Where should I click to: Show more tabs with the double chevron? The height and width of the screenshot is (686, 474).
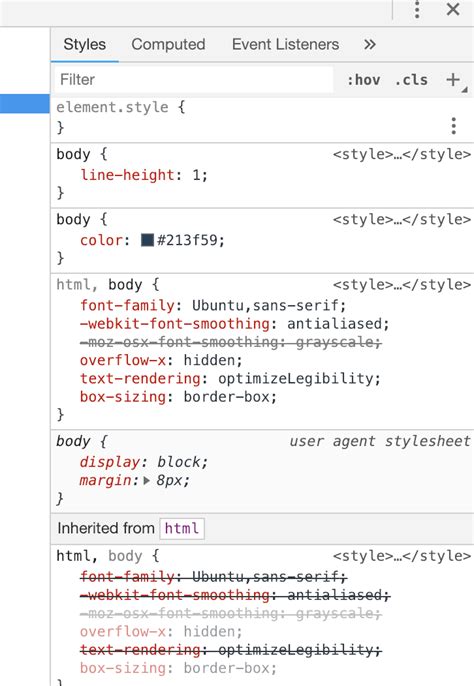(x=370, y=44)
